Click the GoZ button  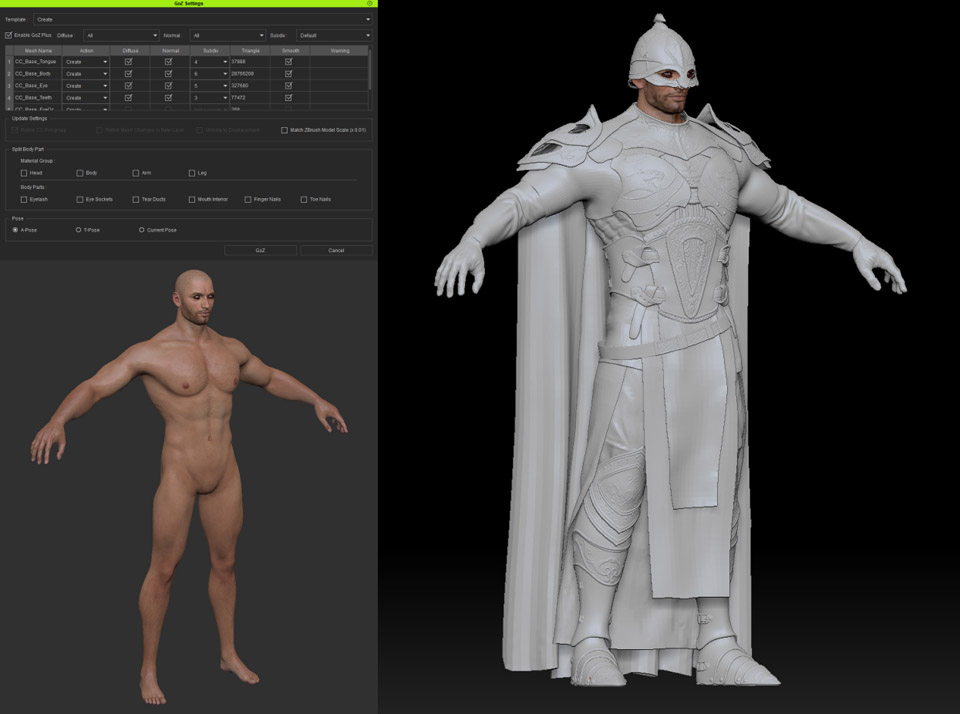click(x=261, y=249)
